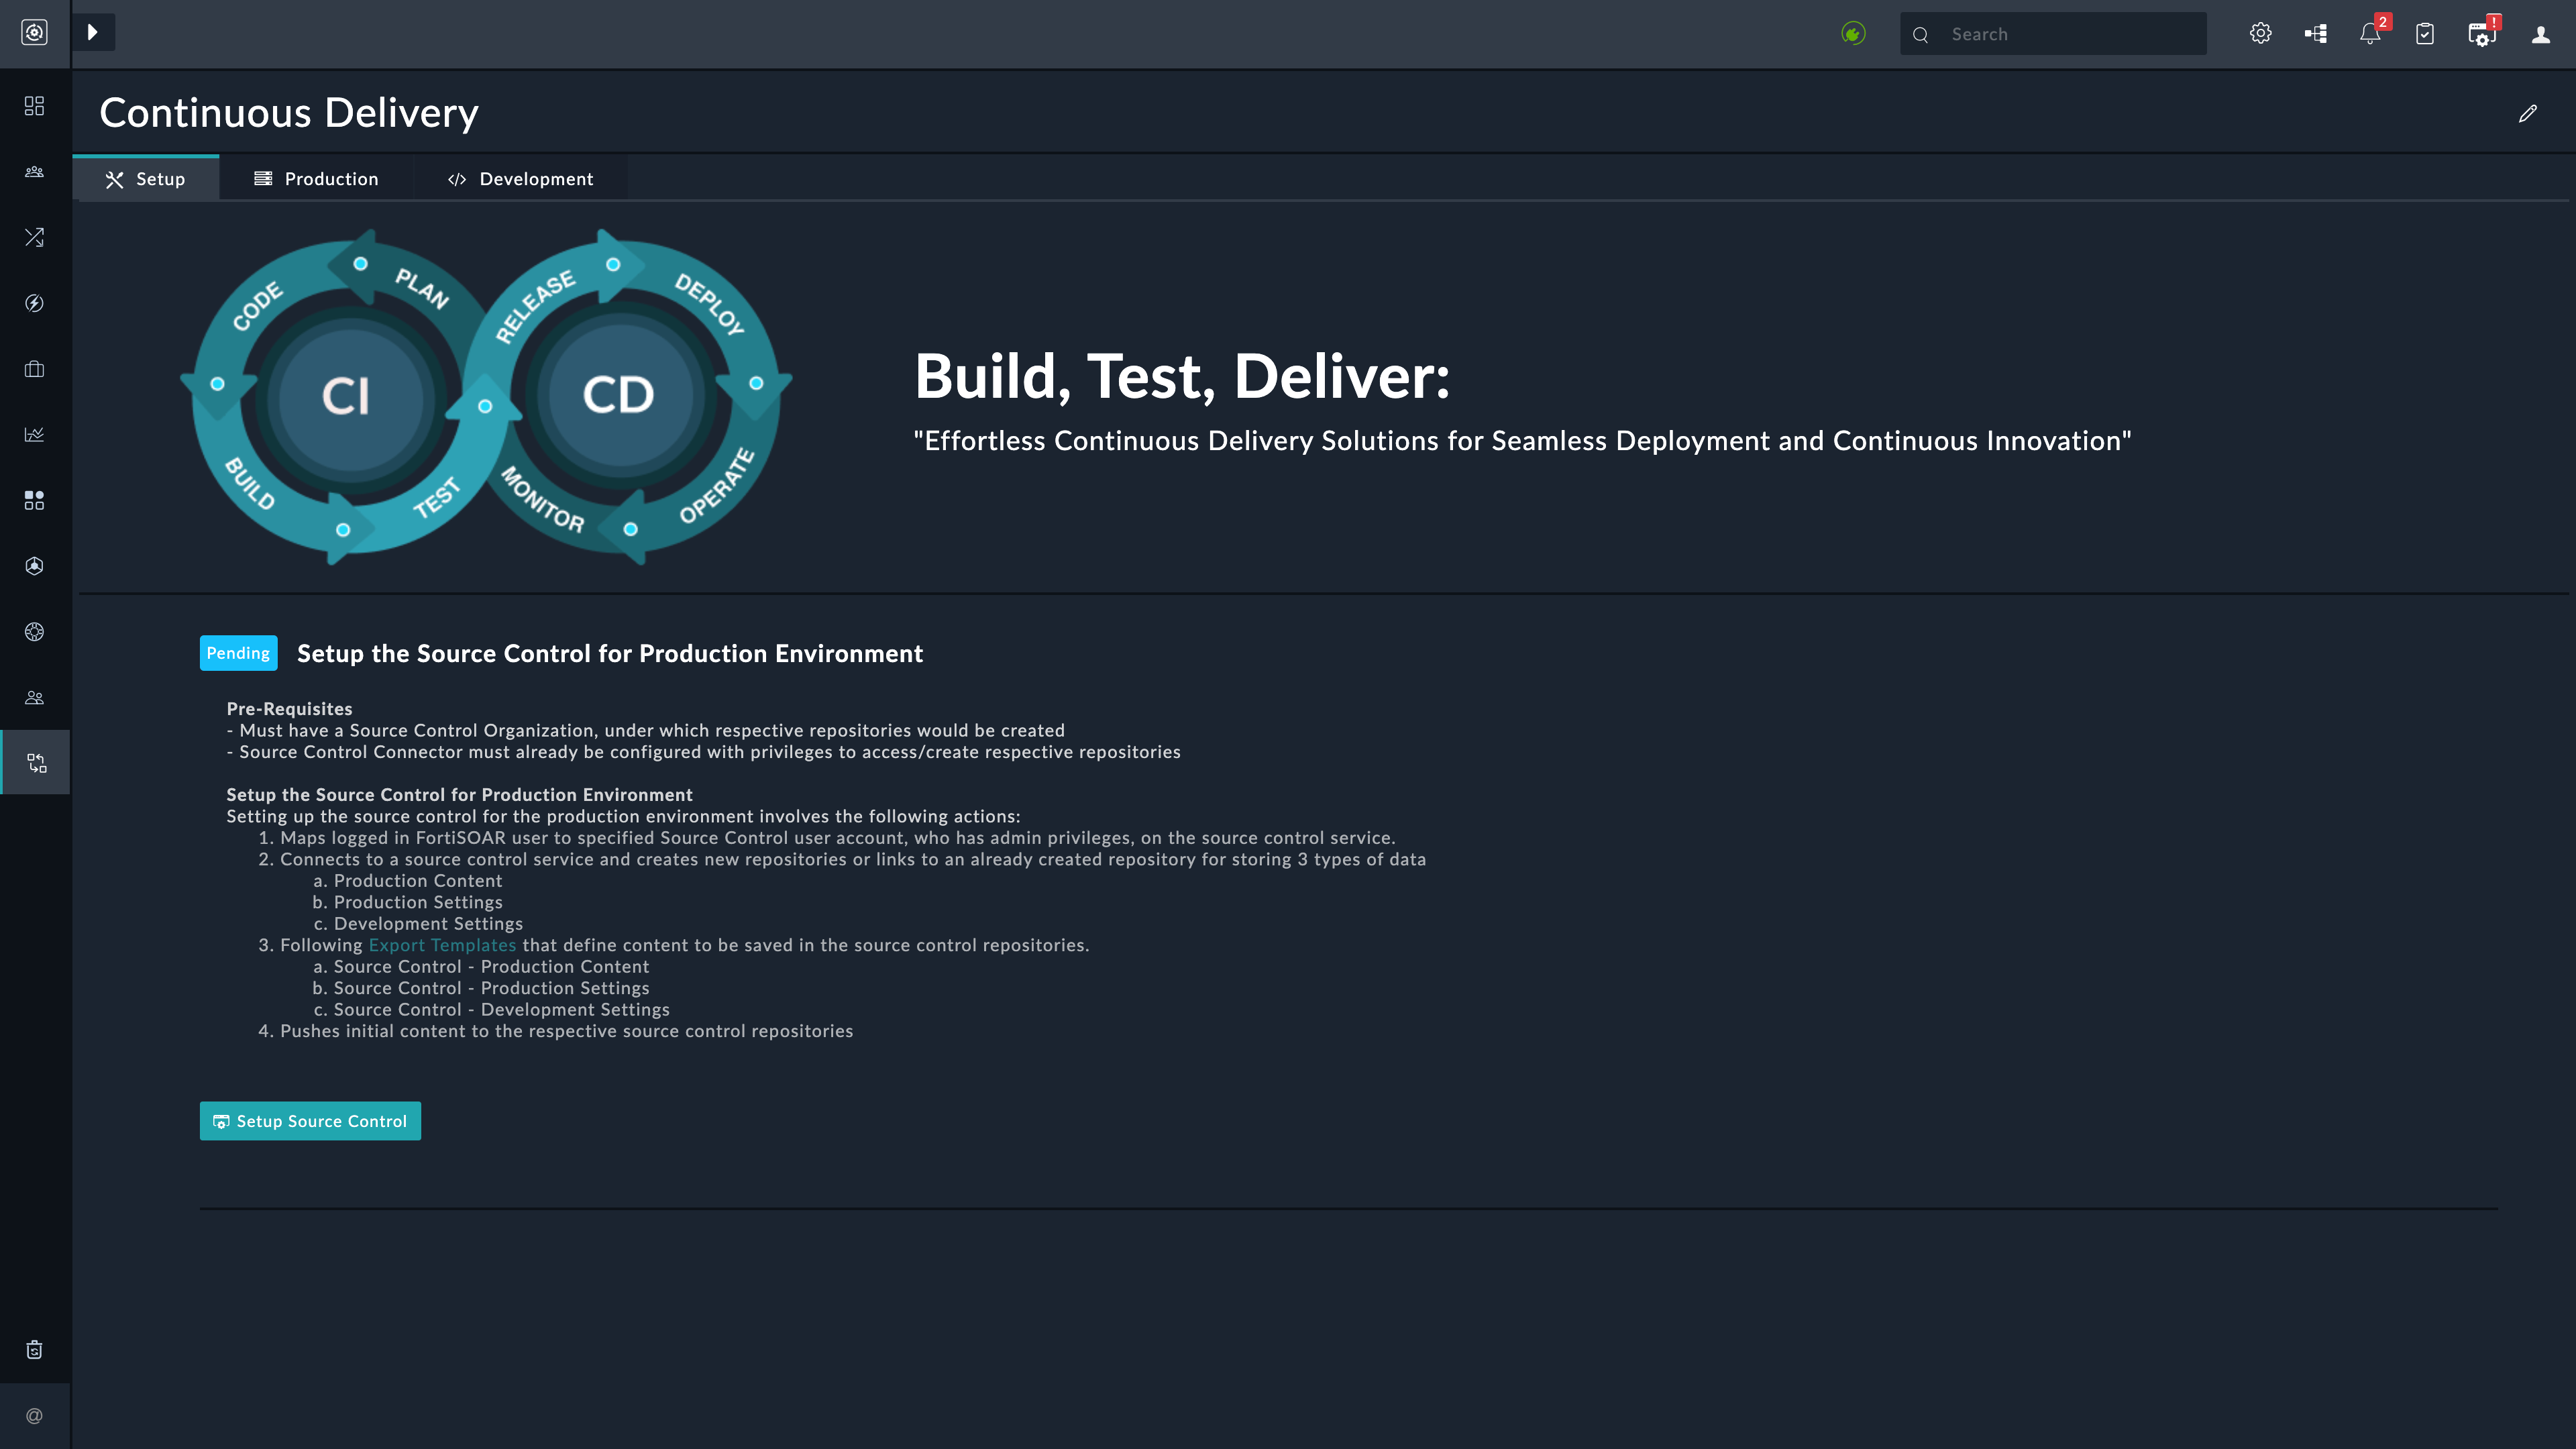Open the Dashboard icon in the sidebar

click(34, 106)
